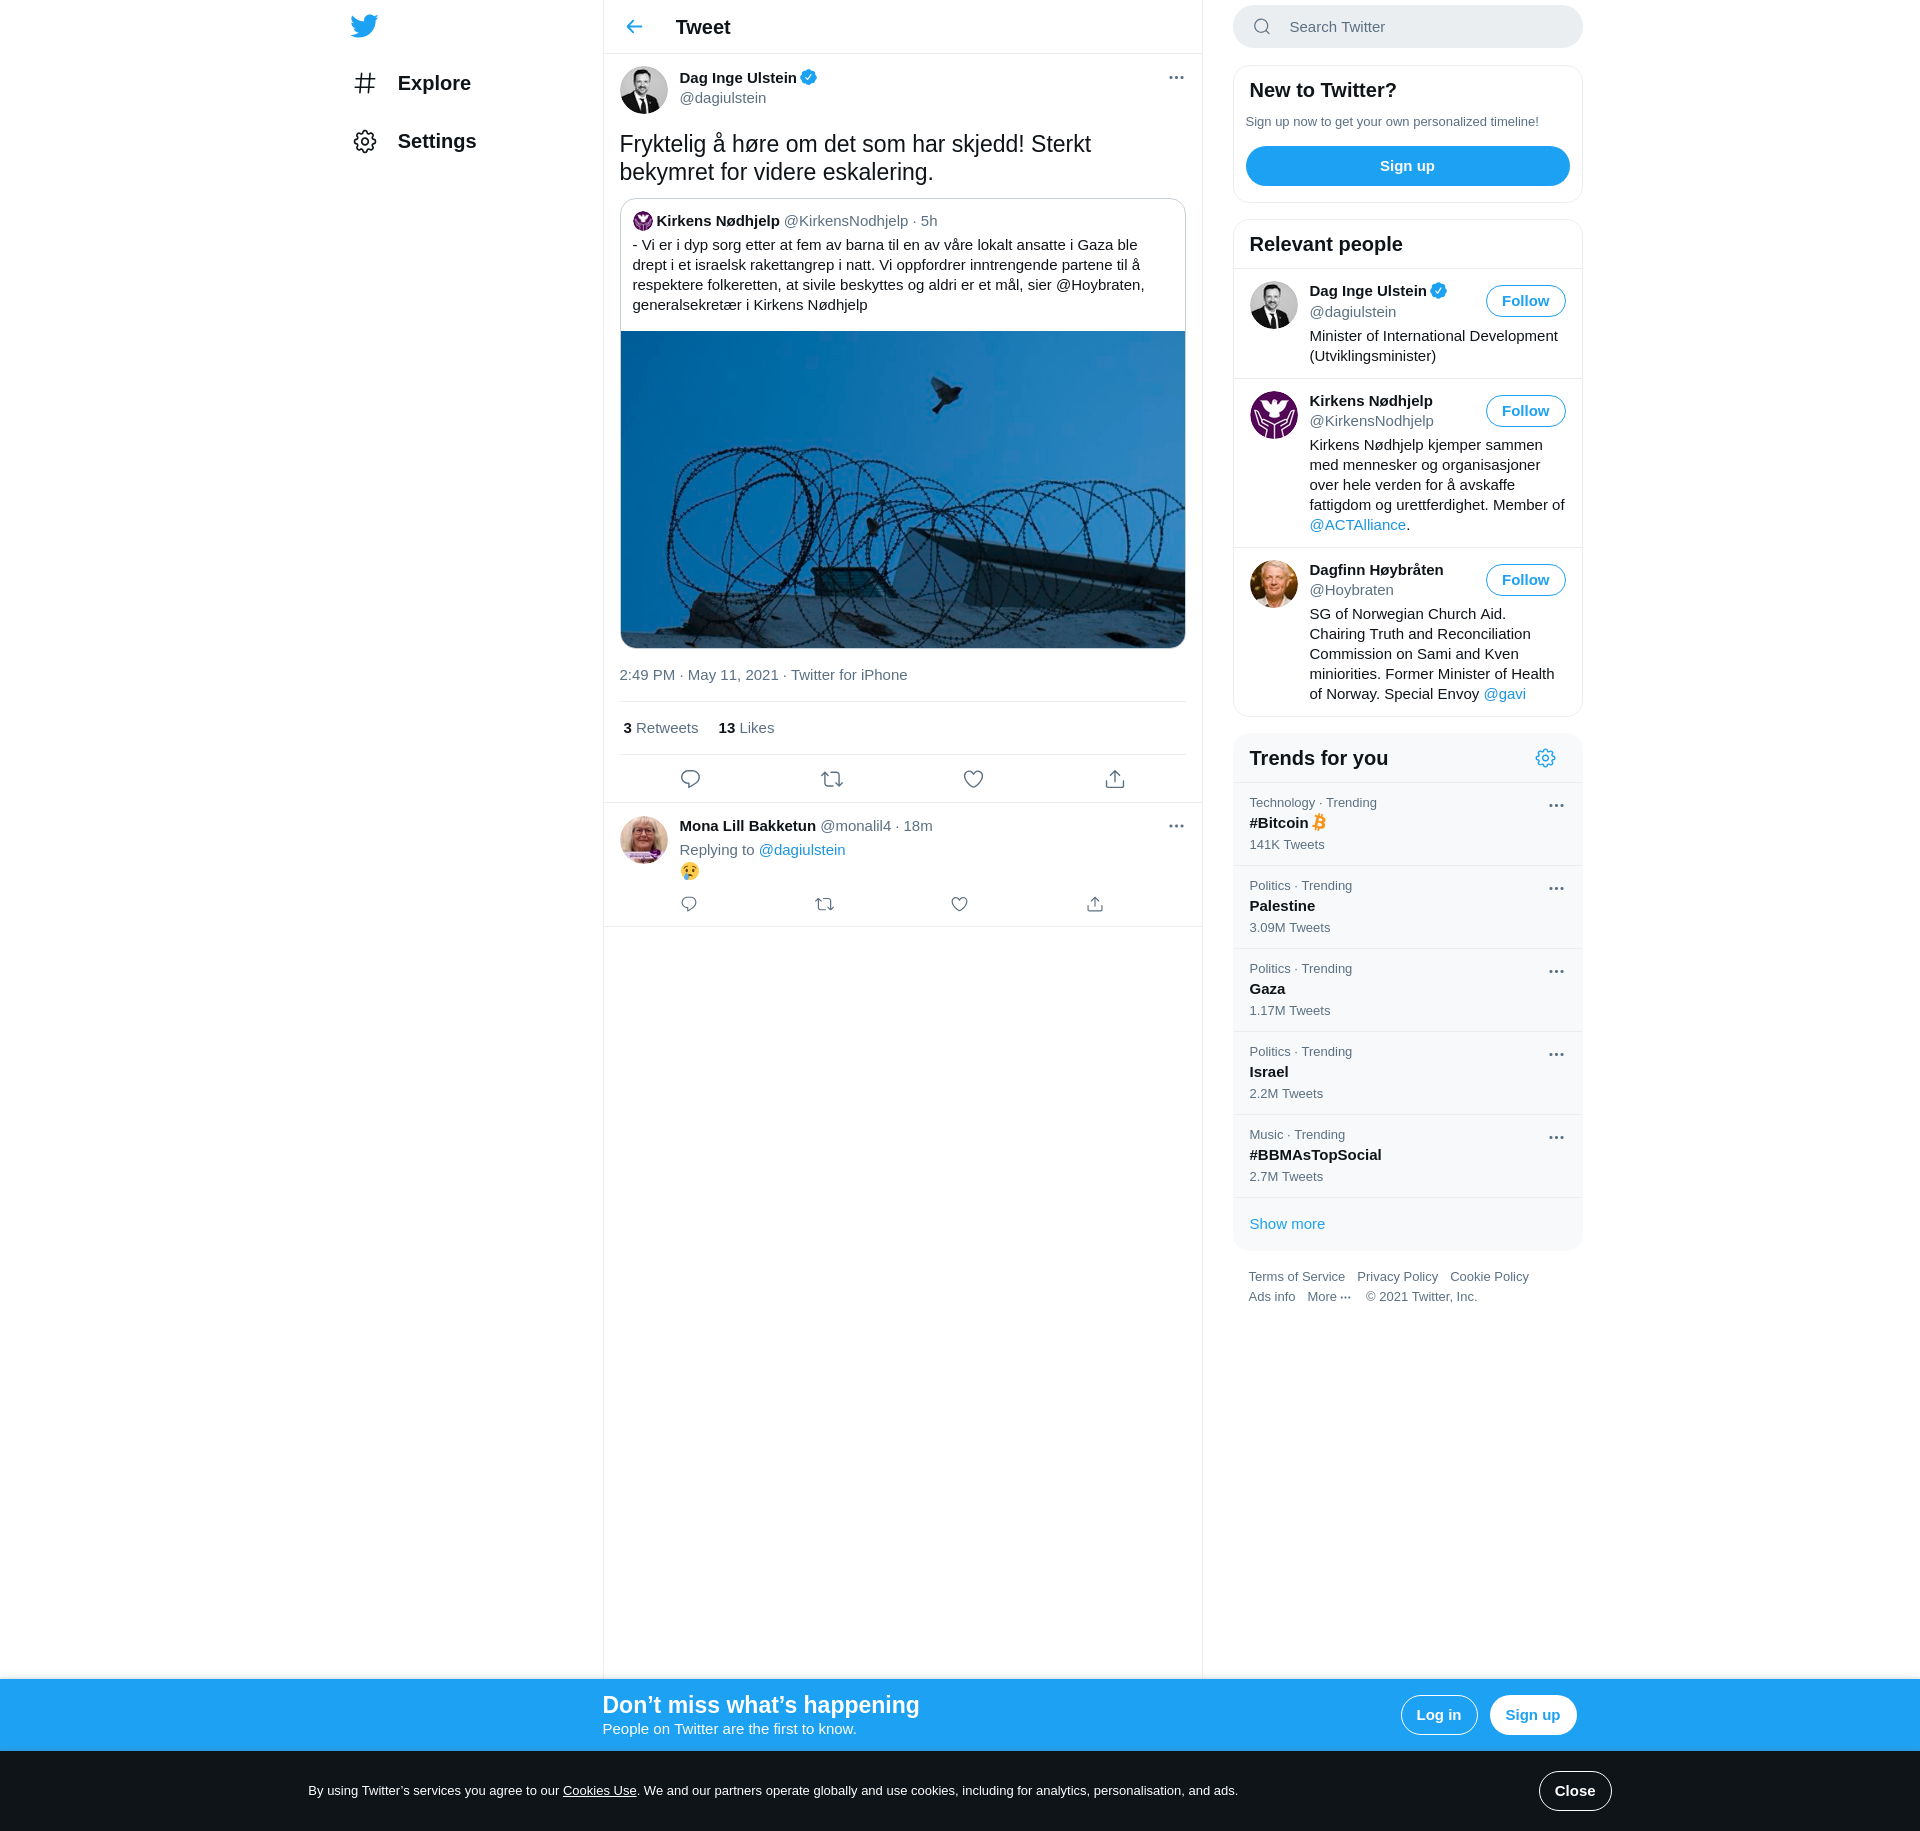Open Kirkens Nødhjelp name in quoted tweet
1920x1831 pixels.
(x=718, y=221)
